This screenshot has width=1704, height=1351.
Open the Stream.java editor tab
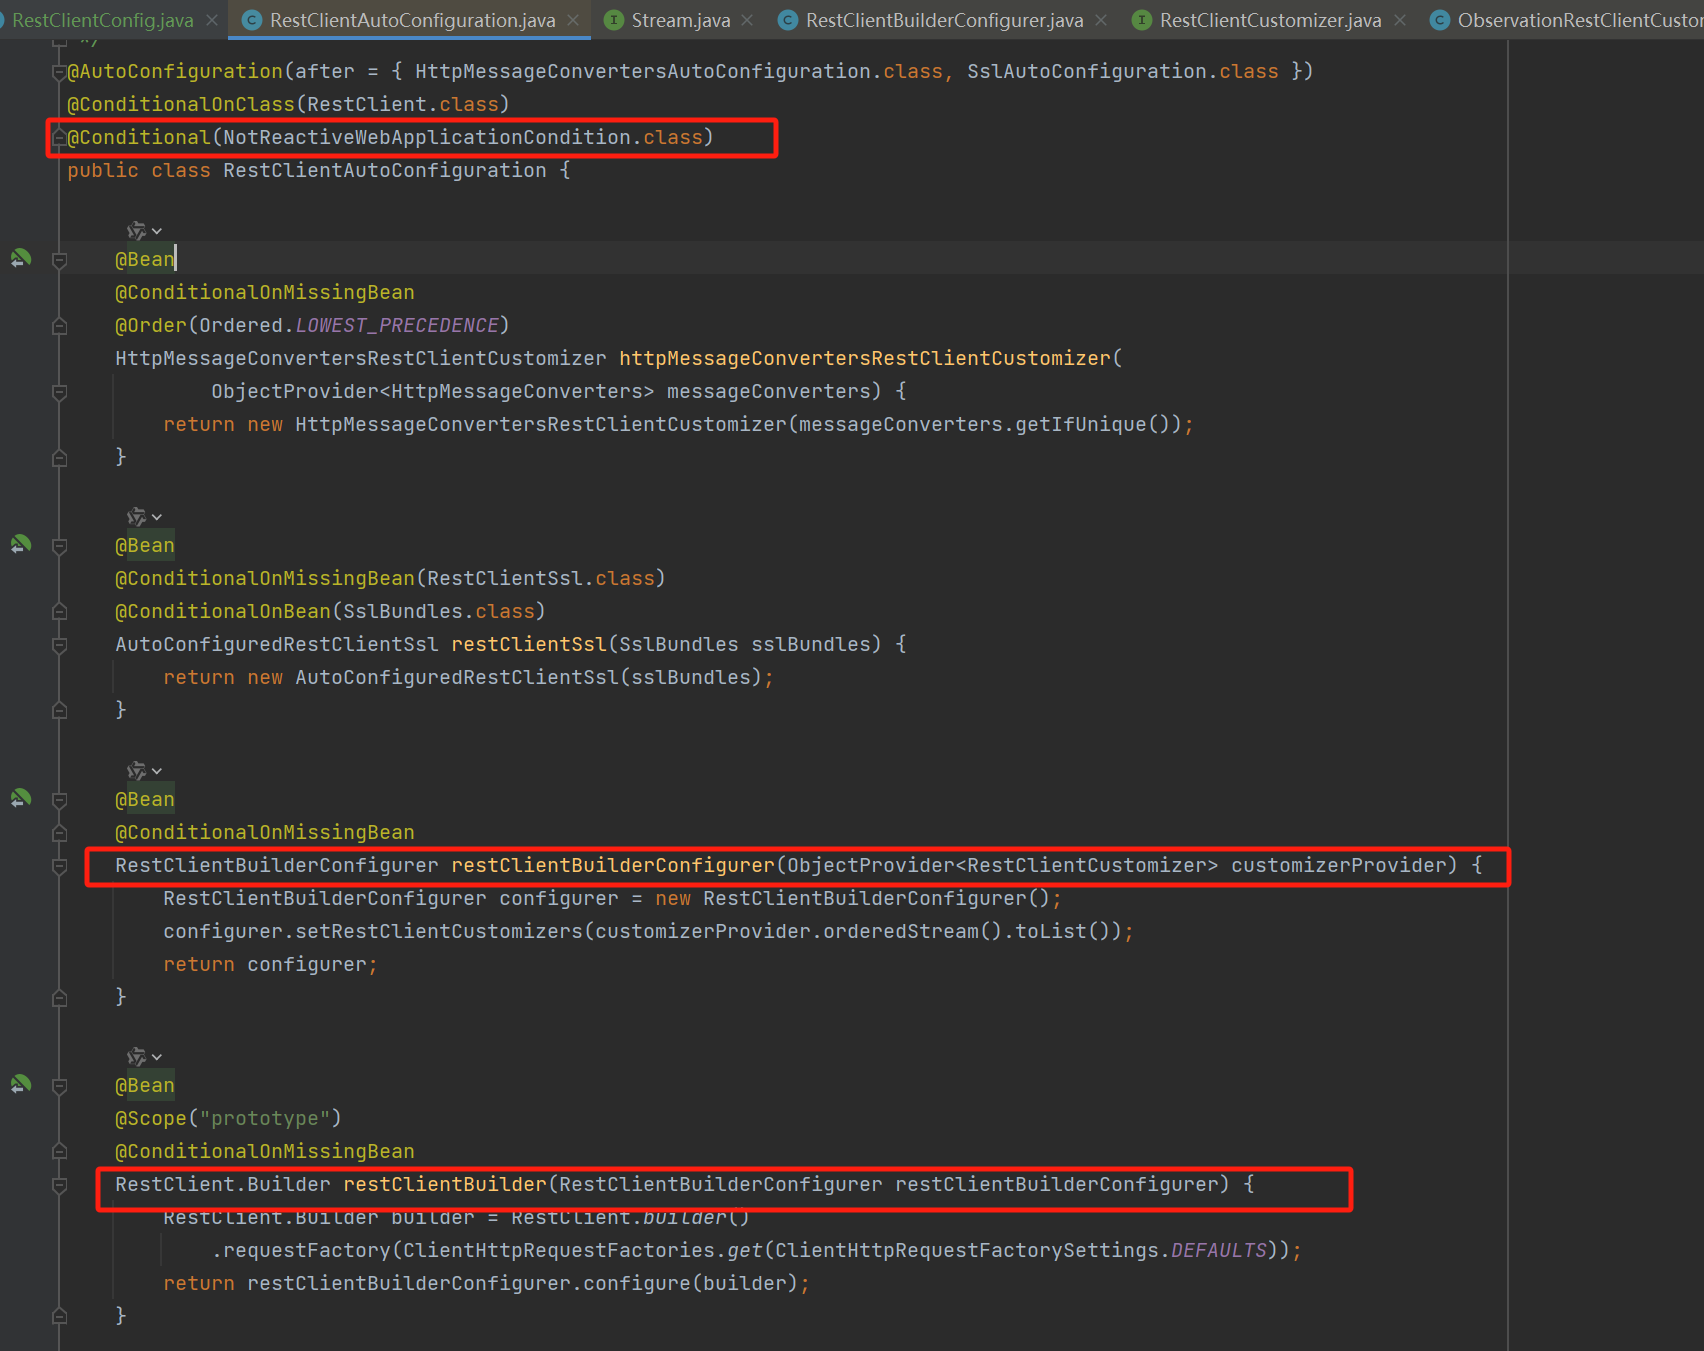click(x=680, y=20)
